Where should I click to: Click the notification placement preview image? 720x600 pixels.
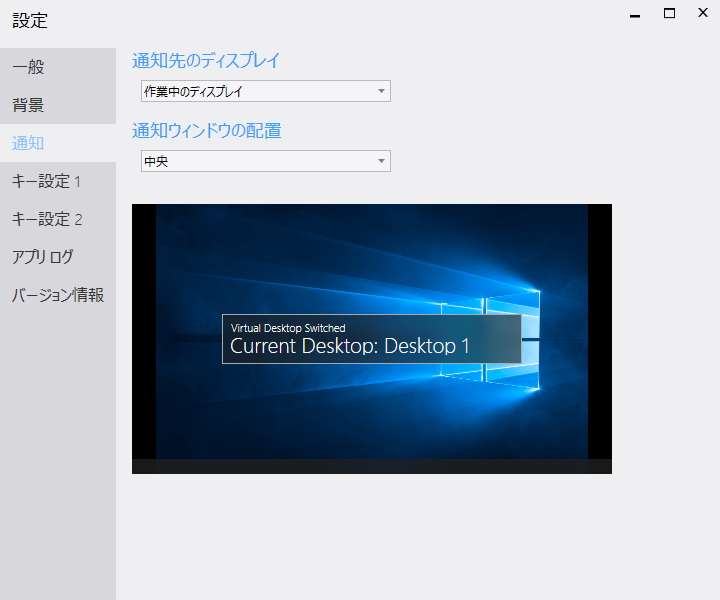372,339
